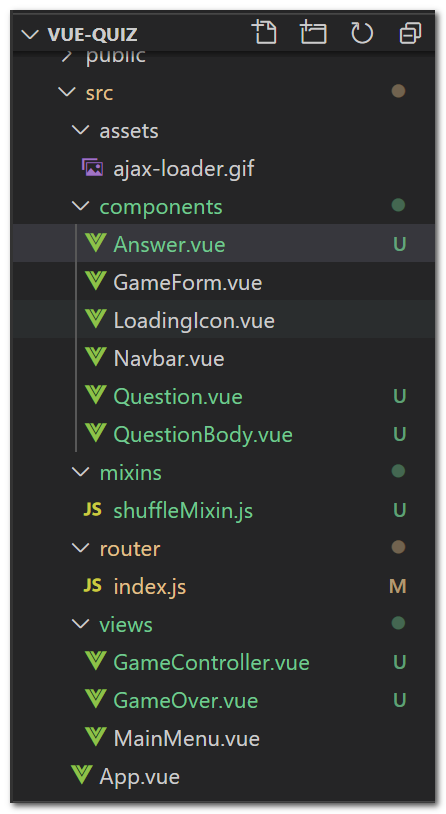Collapse the components folder
446x814 pixels.
pyautogui.click(x=80, y=206)
